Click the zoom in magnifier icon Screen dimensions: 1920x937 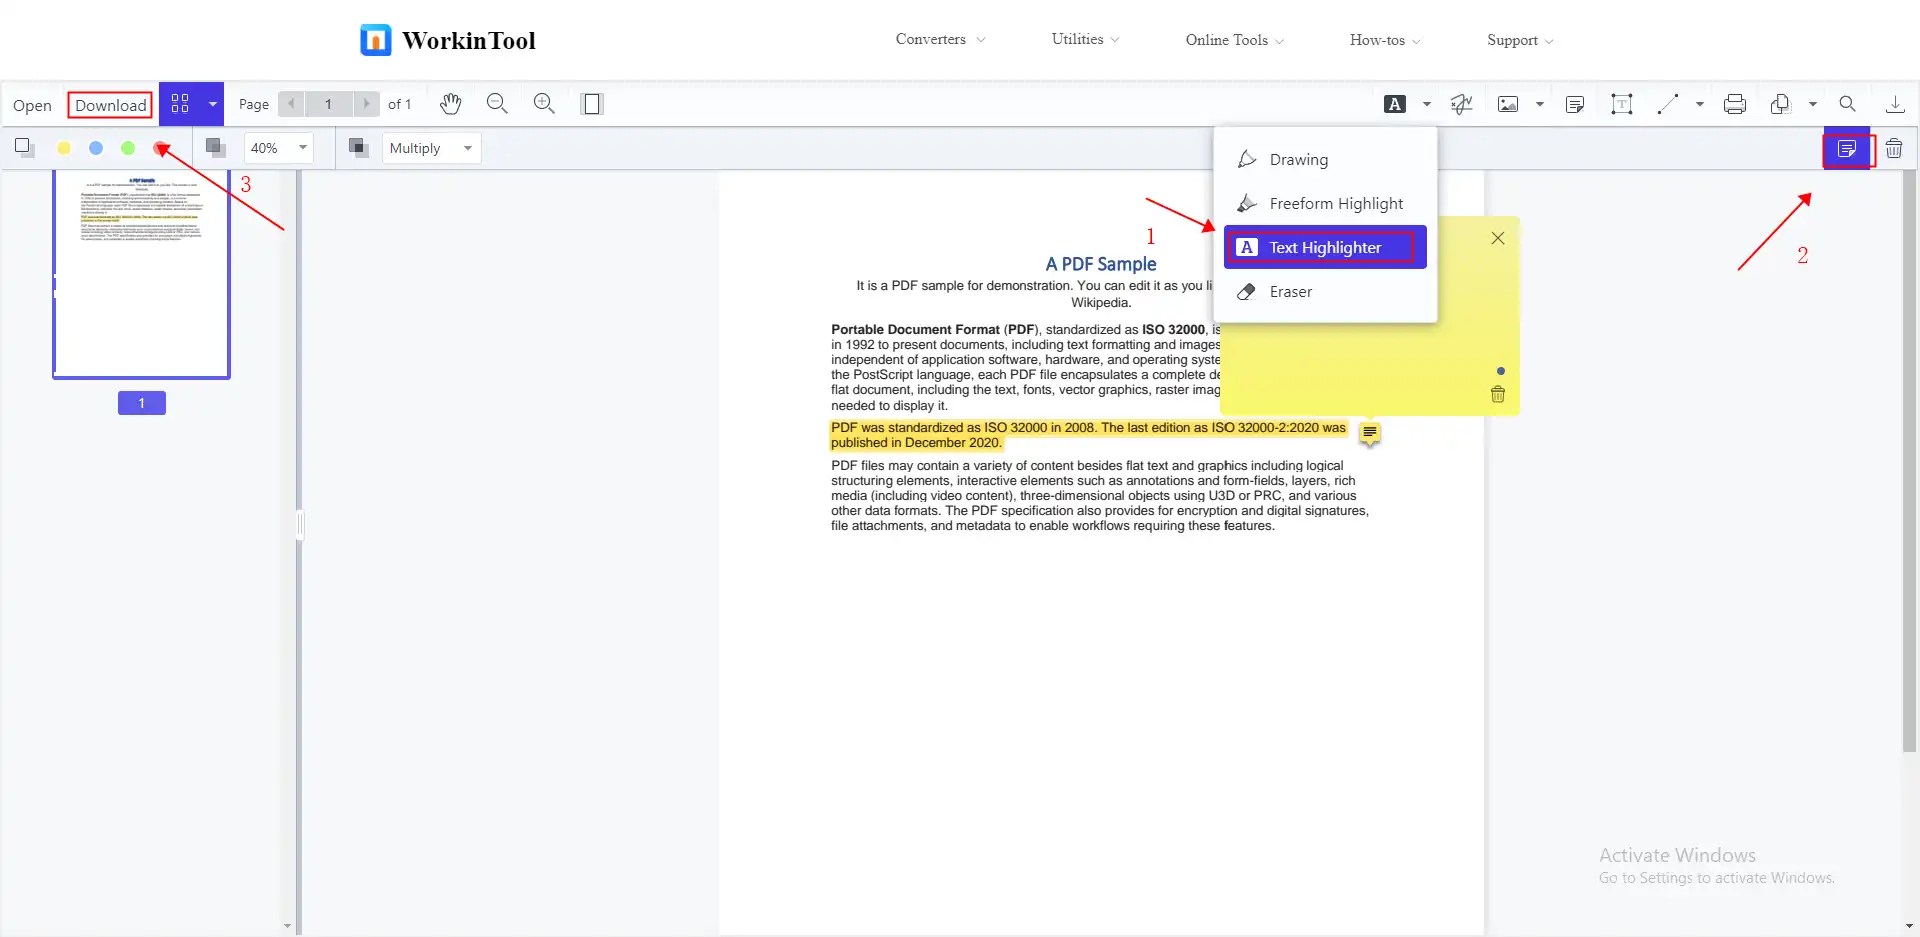point(544,103)
